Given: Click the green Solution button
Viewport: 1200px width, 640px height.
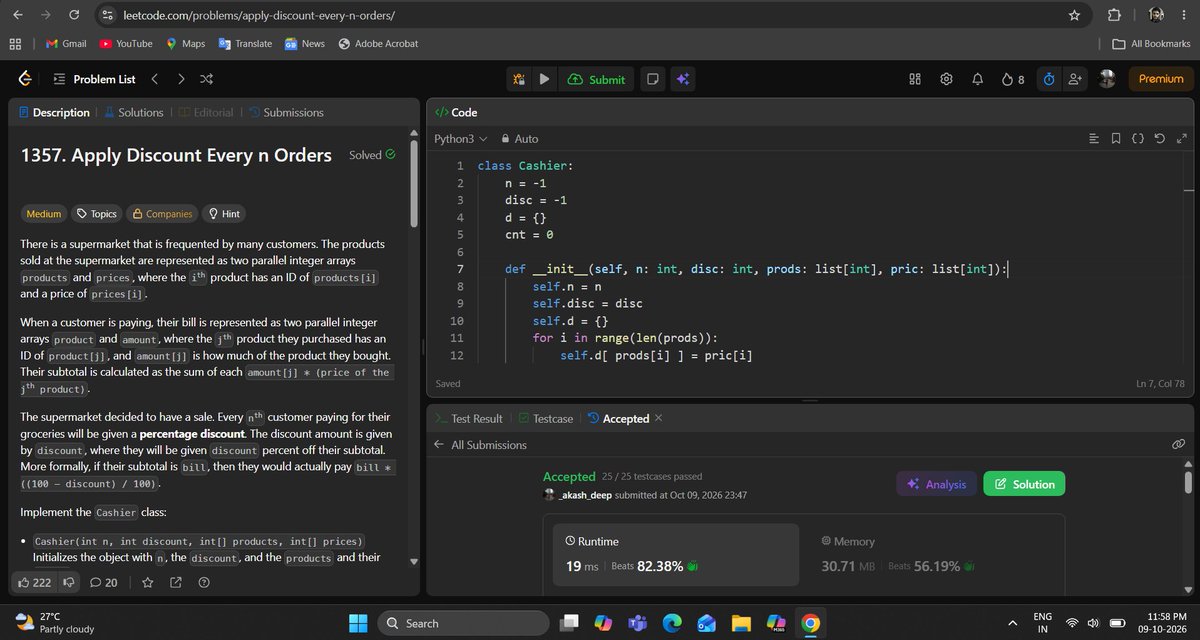Looking at the screenshot, I should [x=1024, y=484].
